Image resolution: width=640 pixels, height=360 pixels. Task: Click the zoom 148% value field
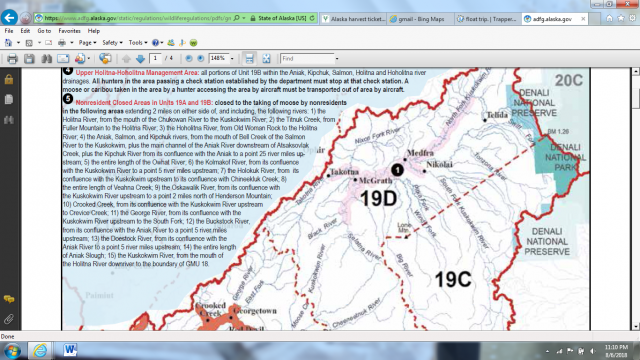(x=218, y=58)
